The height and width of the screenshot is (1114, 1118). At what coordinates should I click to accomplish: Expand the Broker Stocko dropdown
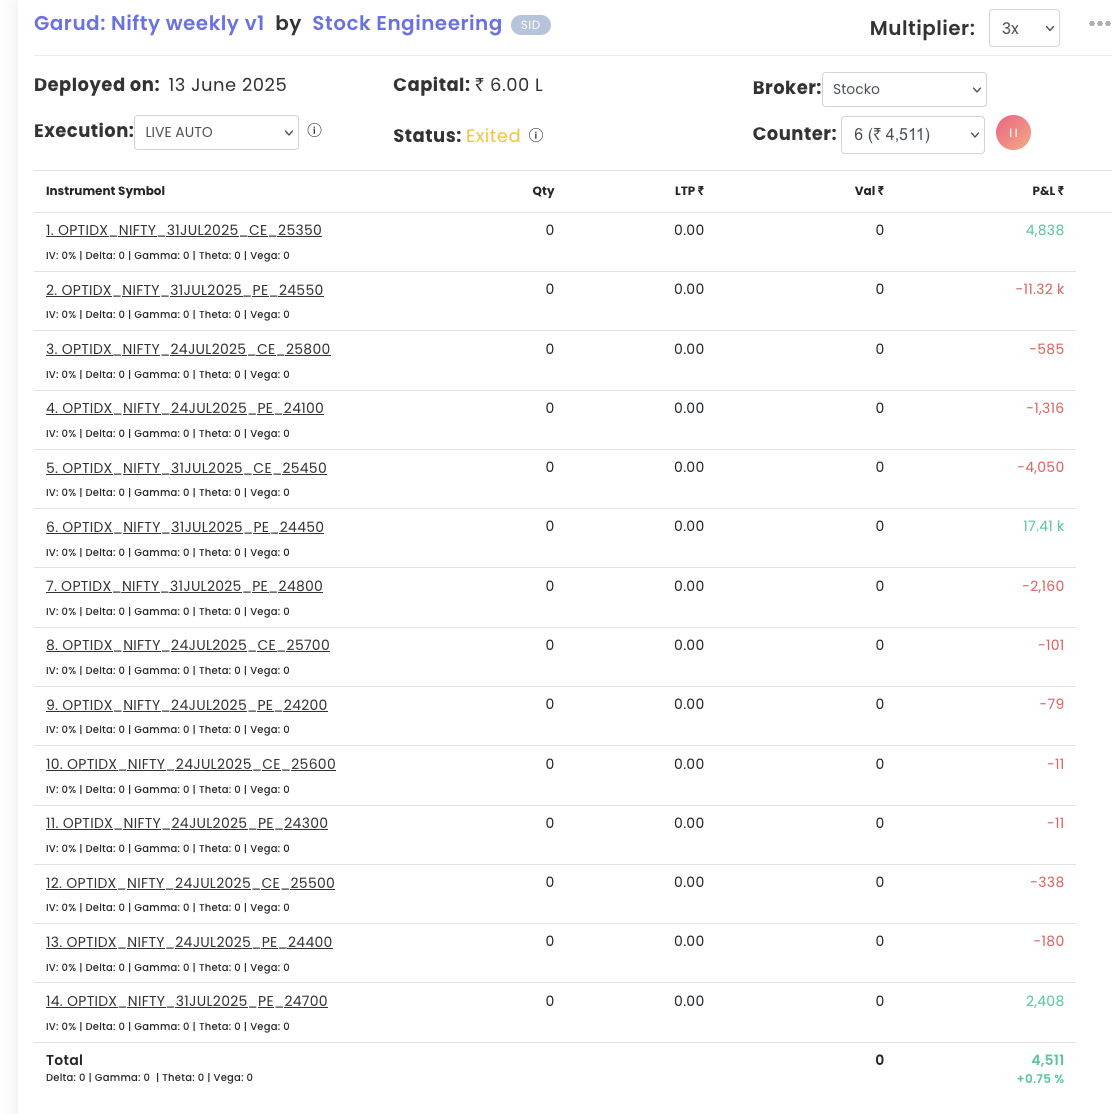pyautogui.click(x=903, y=89)
